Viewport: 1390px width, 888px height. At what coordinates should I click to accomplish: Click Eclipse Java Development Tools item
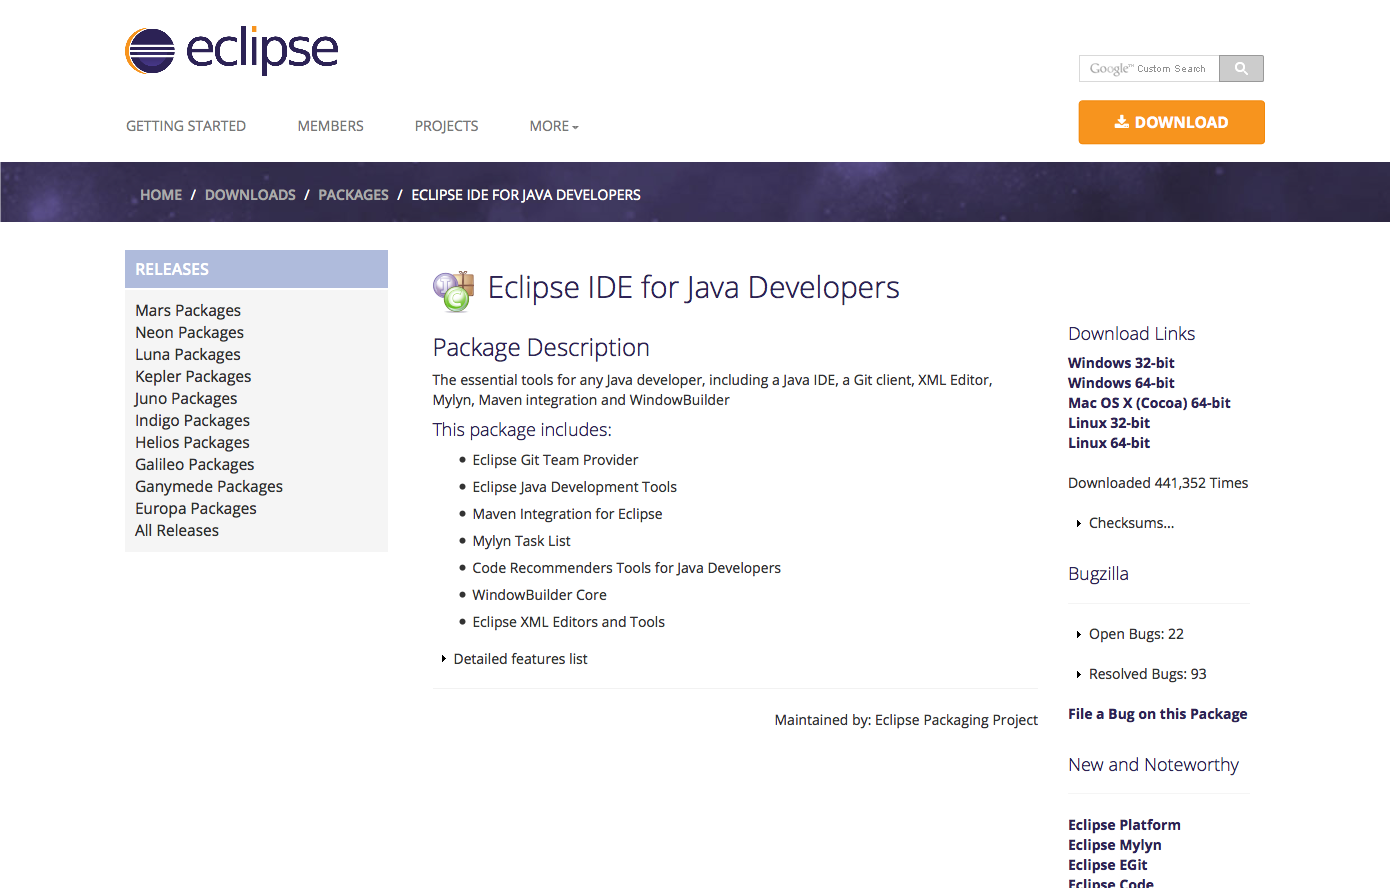click(574, 487)
